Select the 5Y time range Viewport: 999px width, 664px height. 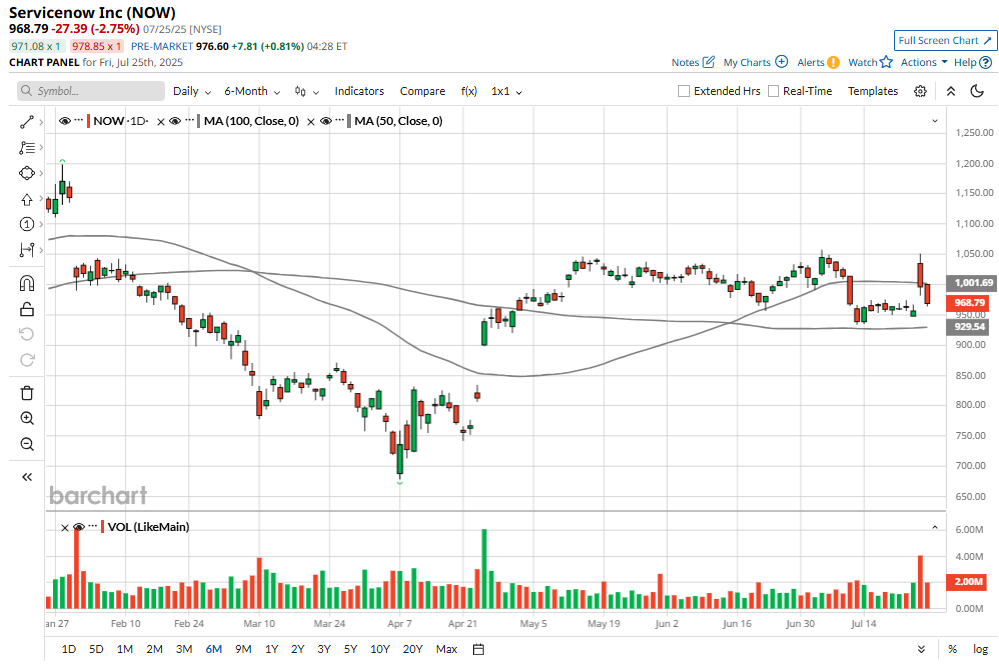[x=350, y=649]
